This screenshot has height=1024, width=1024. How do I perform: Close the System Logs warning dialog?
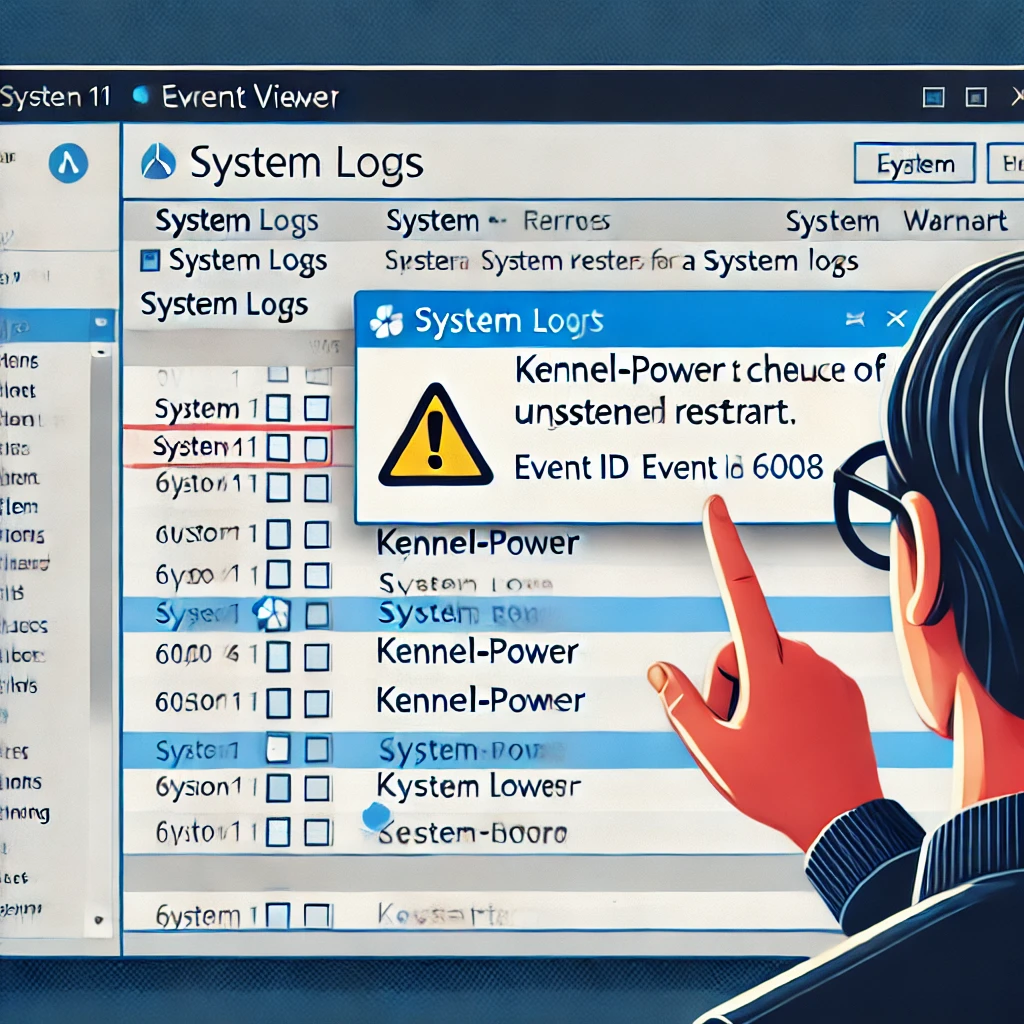click(x=896, y=319)
